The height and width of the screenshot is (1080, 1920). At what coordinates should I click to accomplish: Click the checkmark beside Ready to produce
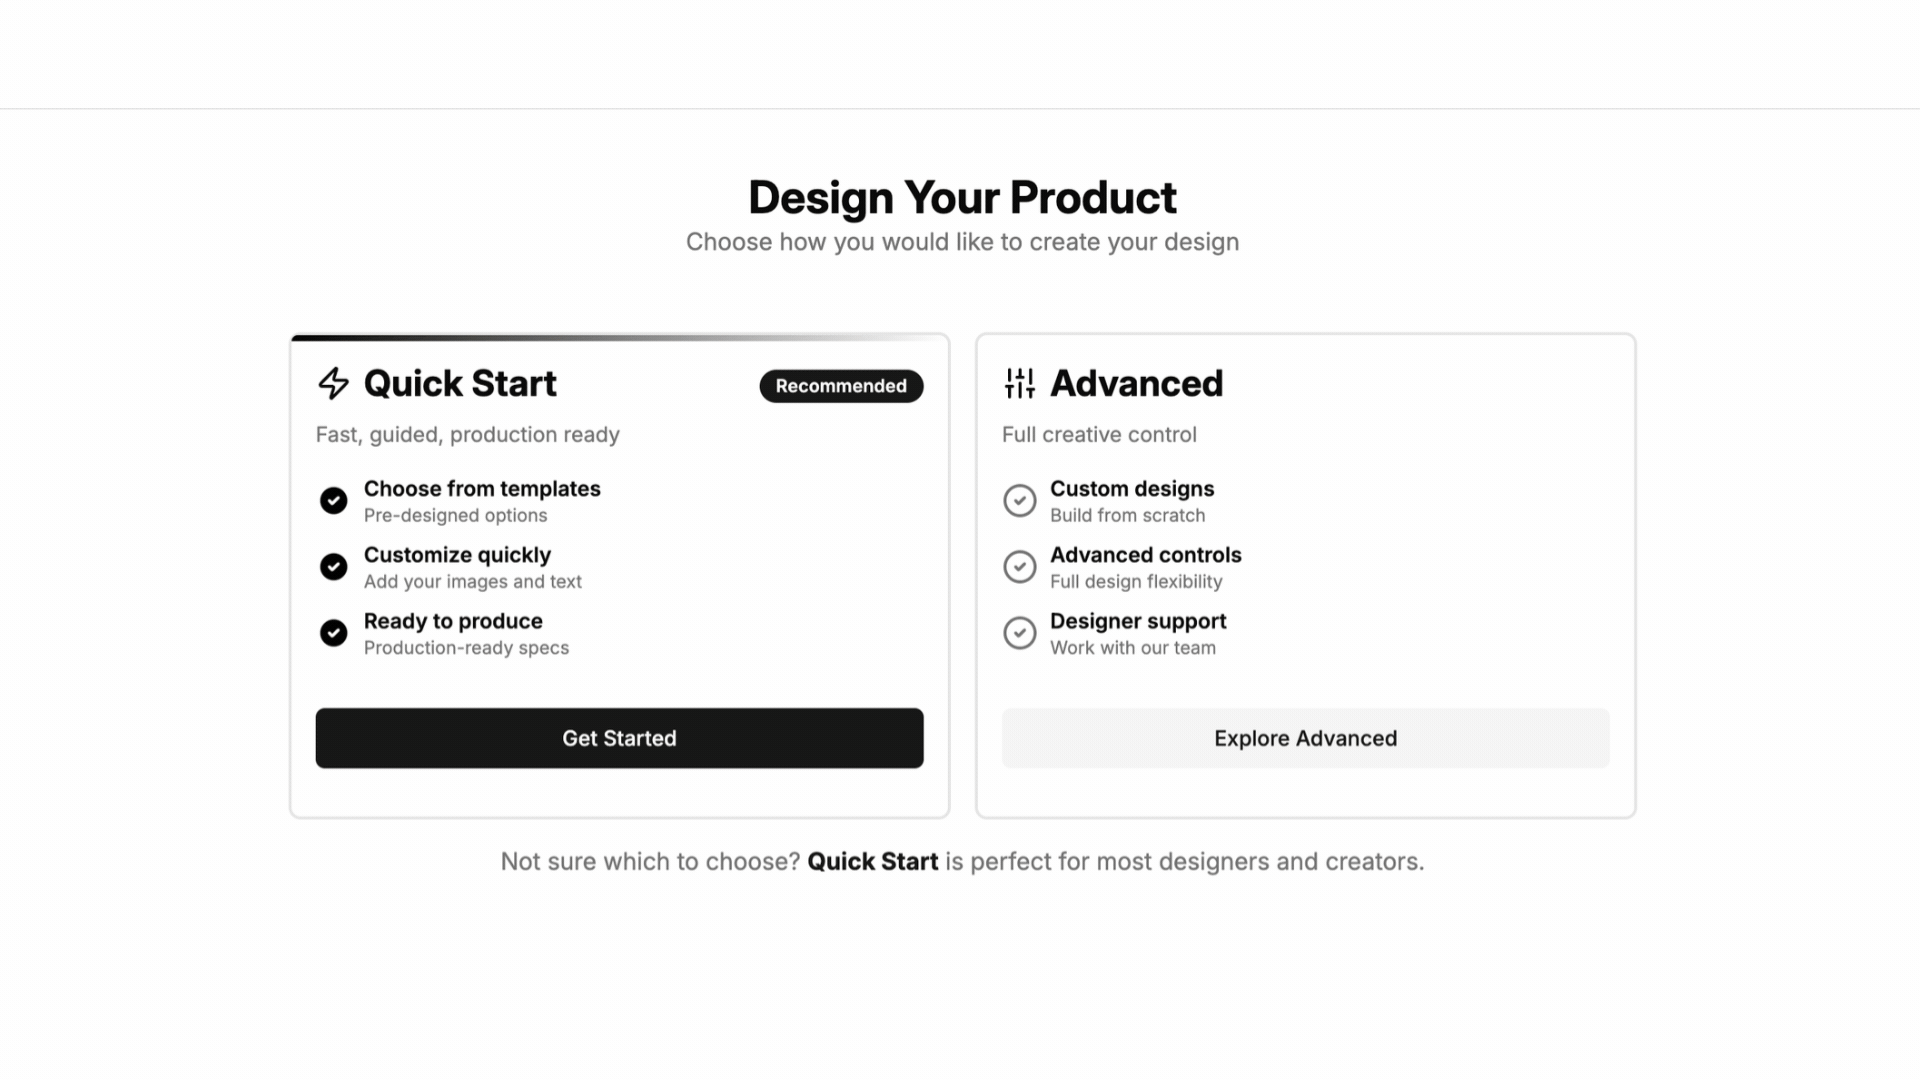coord(333,633)
